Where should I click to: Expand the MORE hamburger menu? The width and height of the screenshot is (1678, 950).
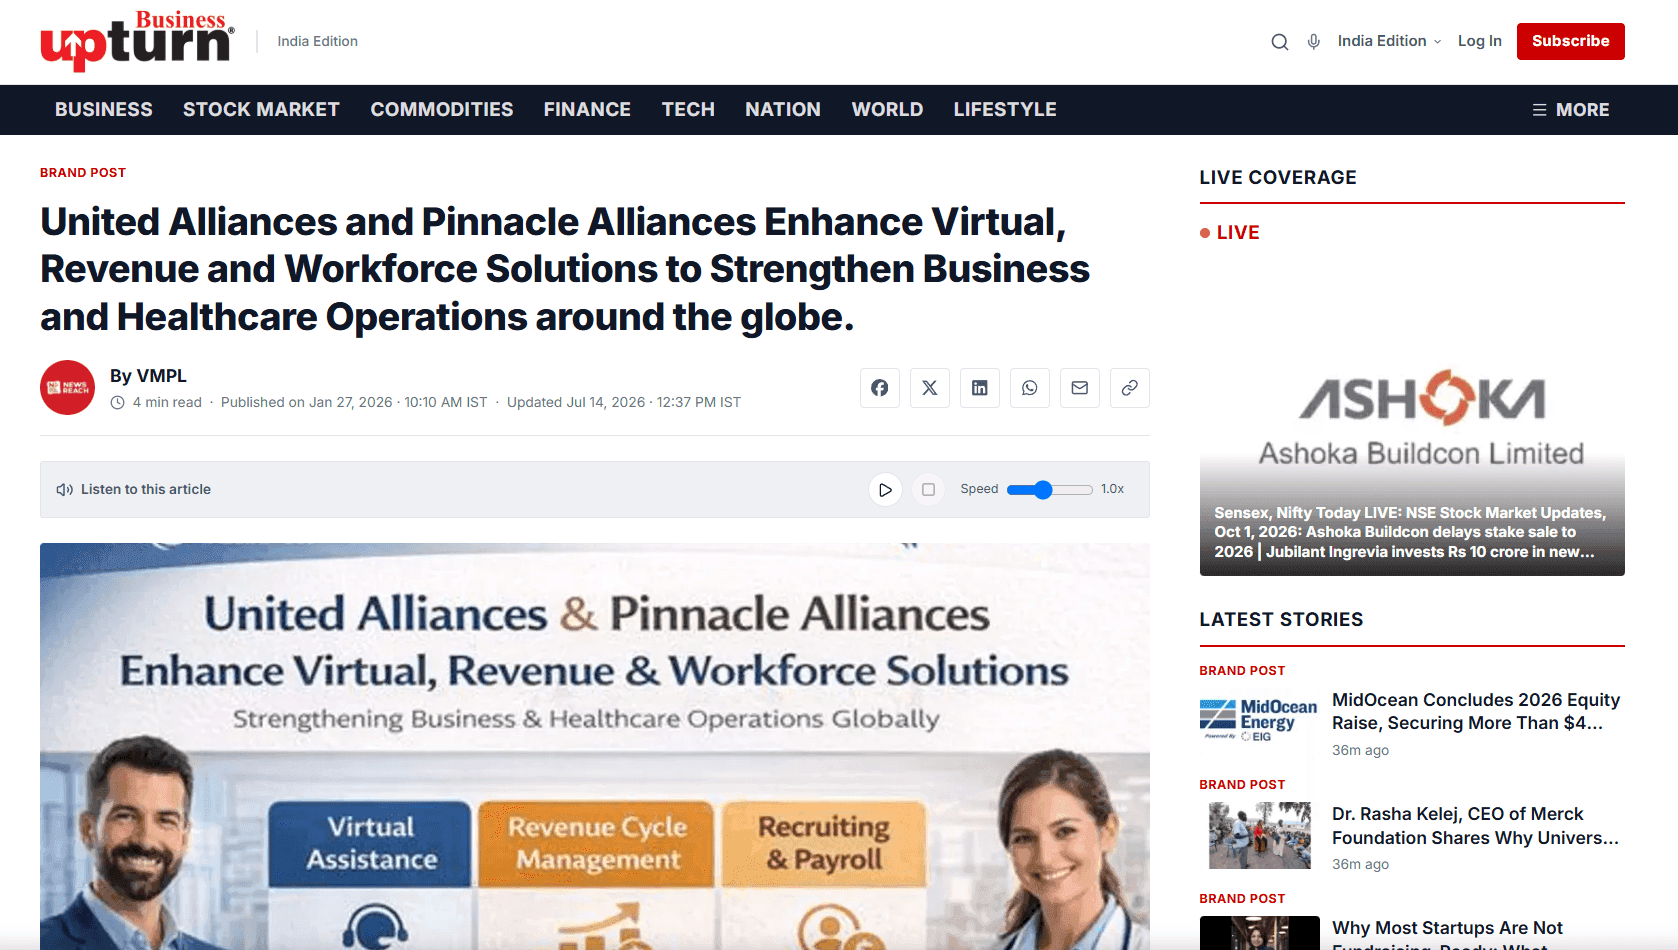click(x=1570, y=110)
